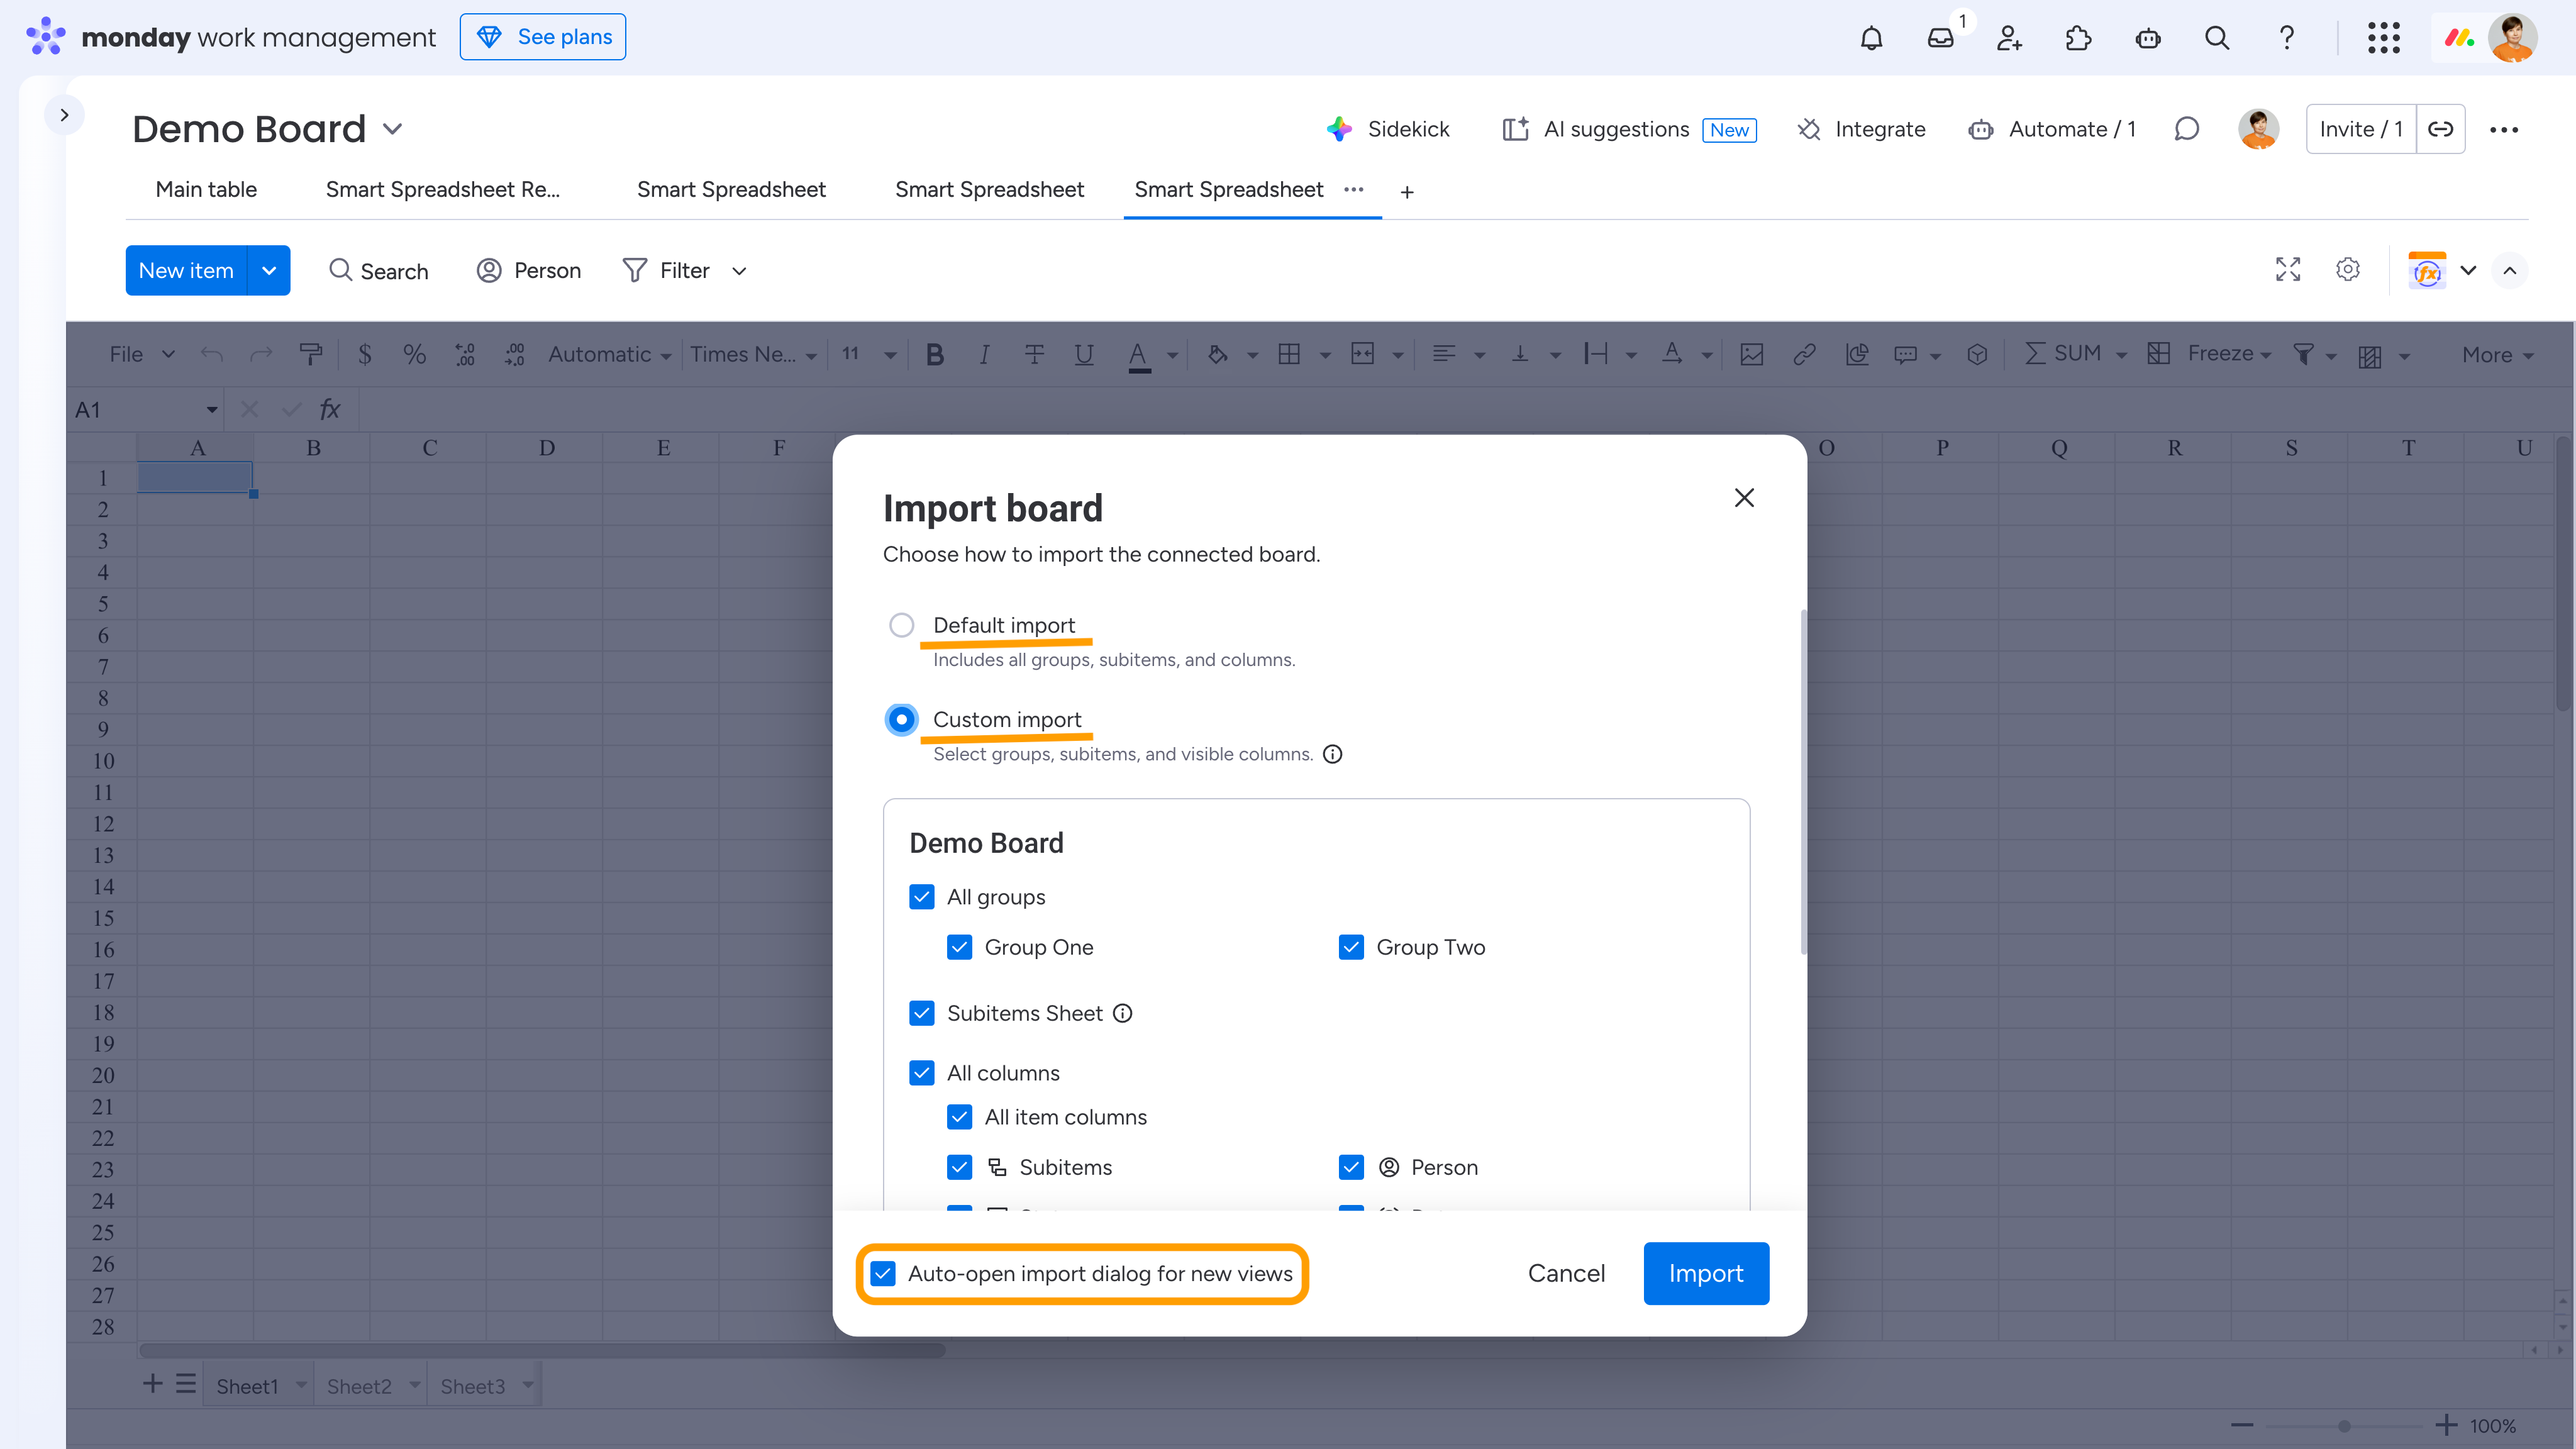Select the Default import radio option
This screenshot has height=1449, width=2576.
(901, 625)
